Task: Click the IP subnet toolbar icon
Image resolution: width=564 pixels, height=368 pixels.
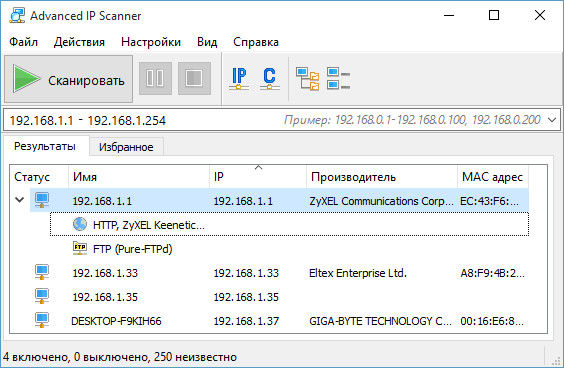Action: point(239,78)
